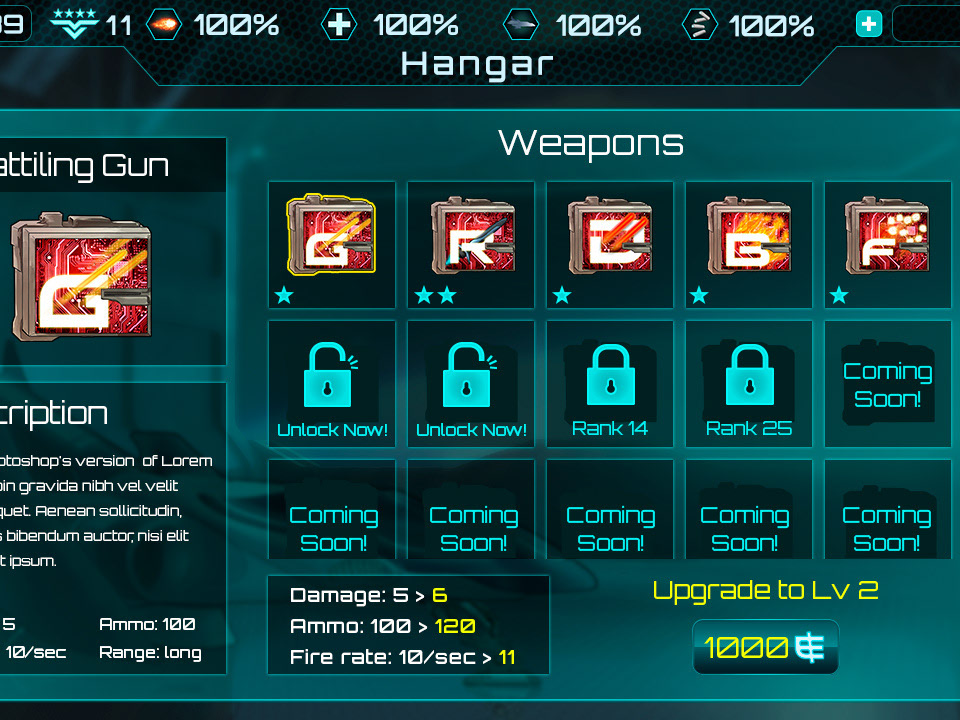The height and width of the screenshot is (720, 960).
Task: Select the Gatling Gun weapon card
Action: click(332, 245)
